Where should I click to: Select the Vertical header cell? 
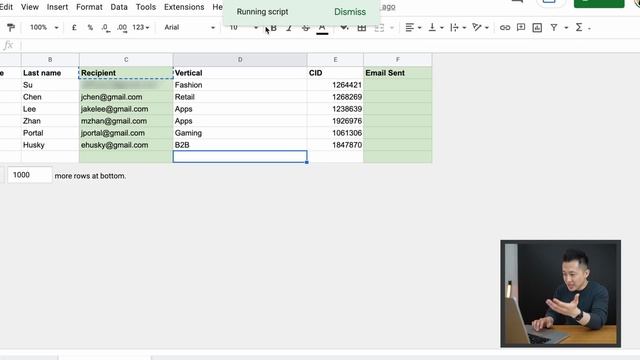click(240, 73)
